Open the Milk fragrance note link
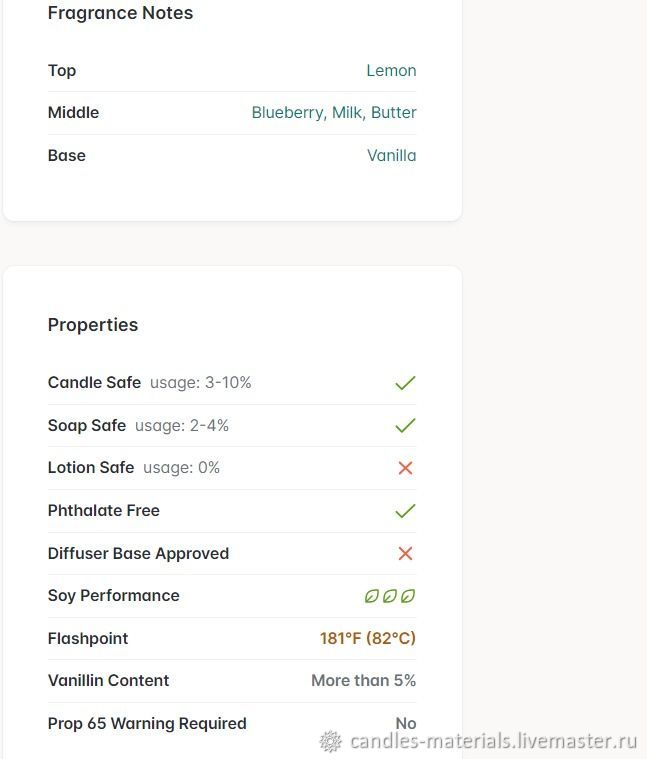This screenshot has width=647, height=759. (348, 113)
